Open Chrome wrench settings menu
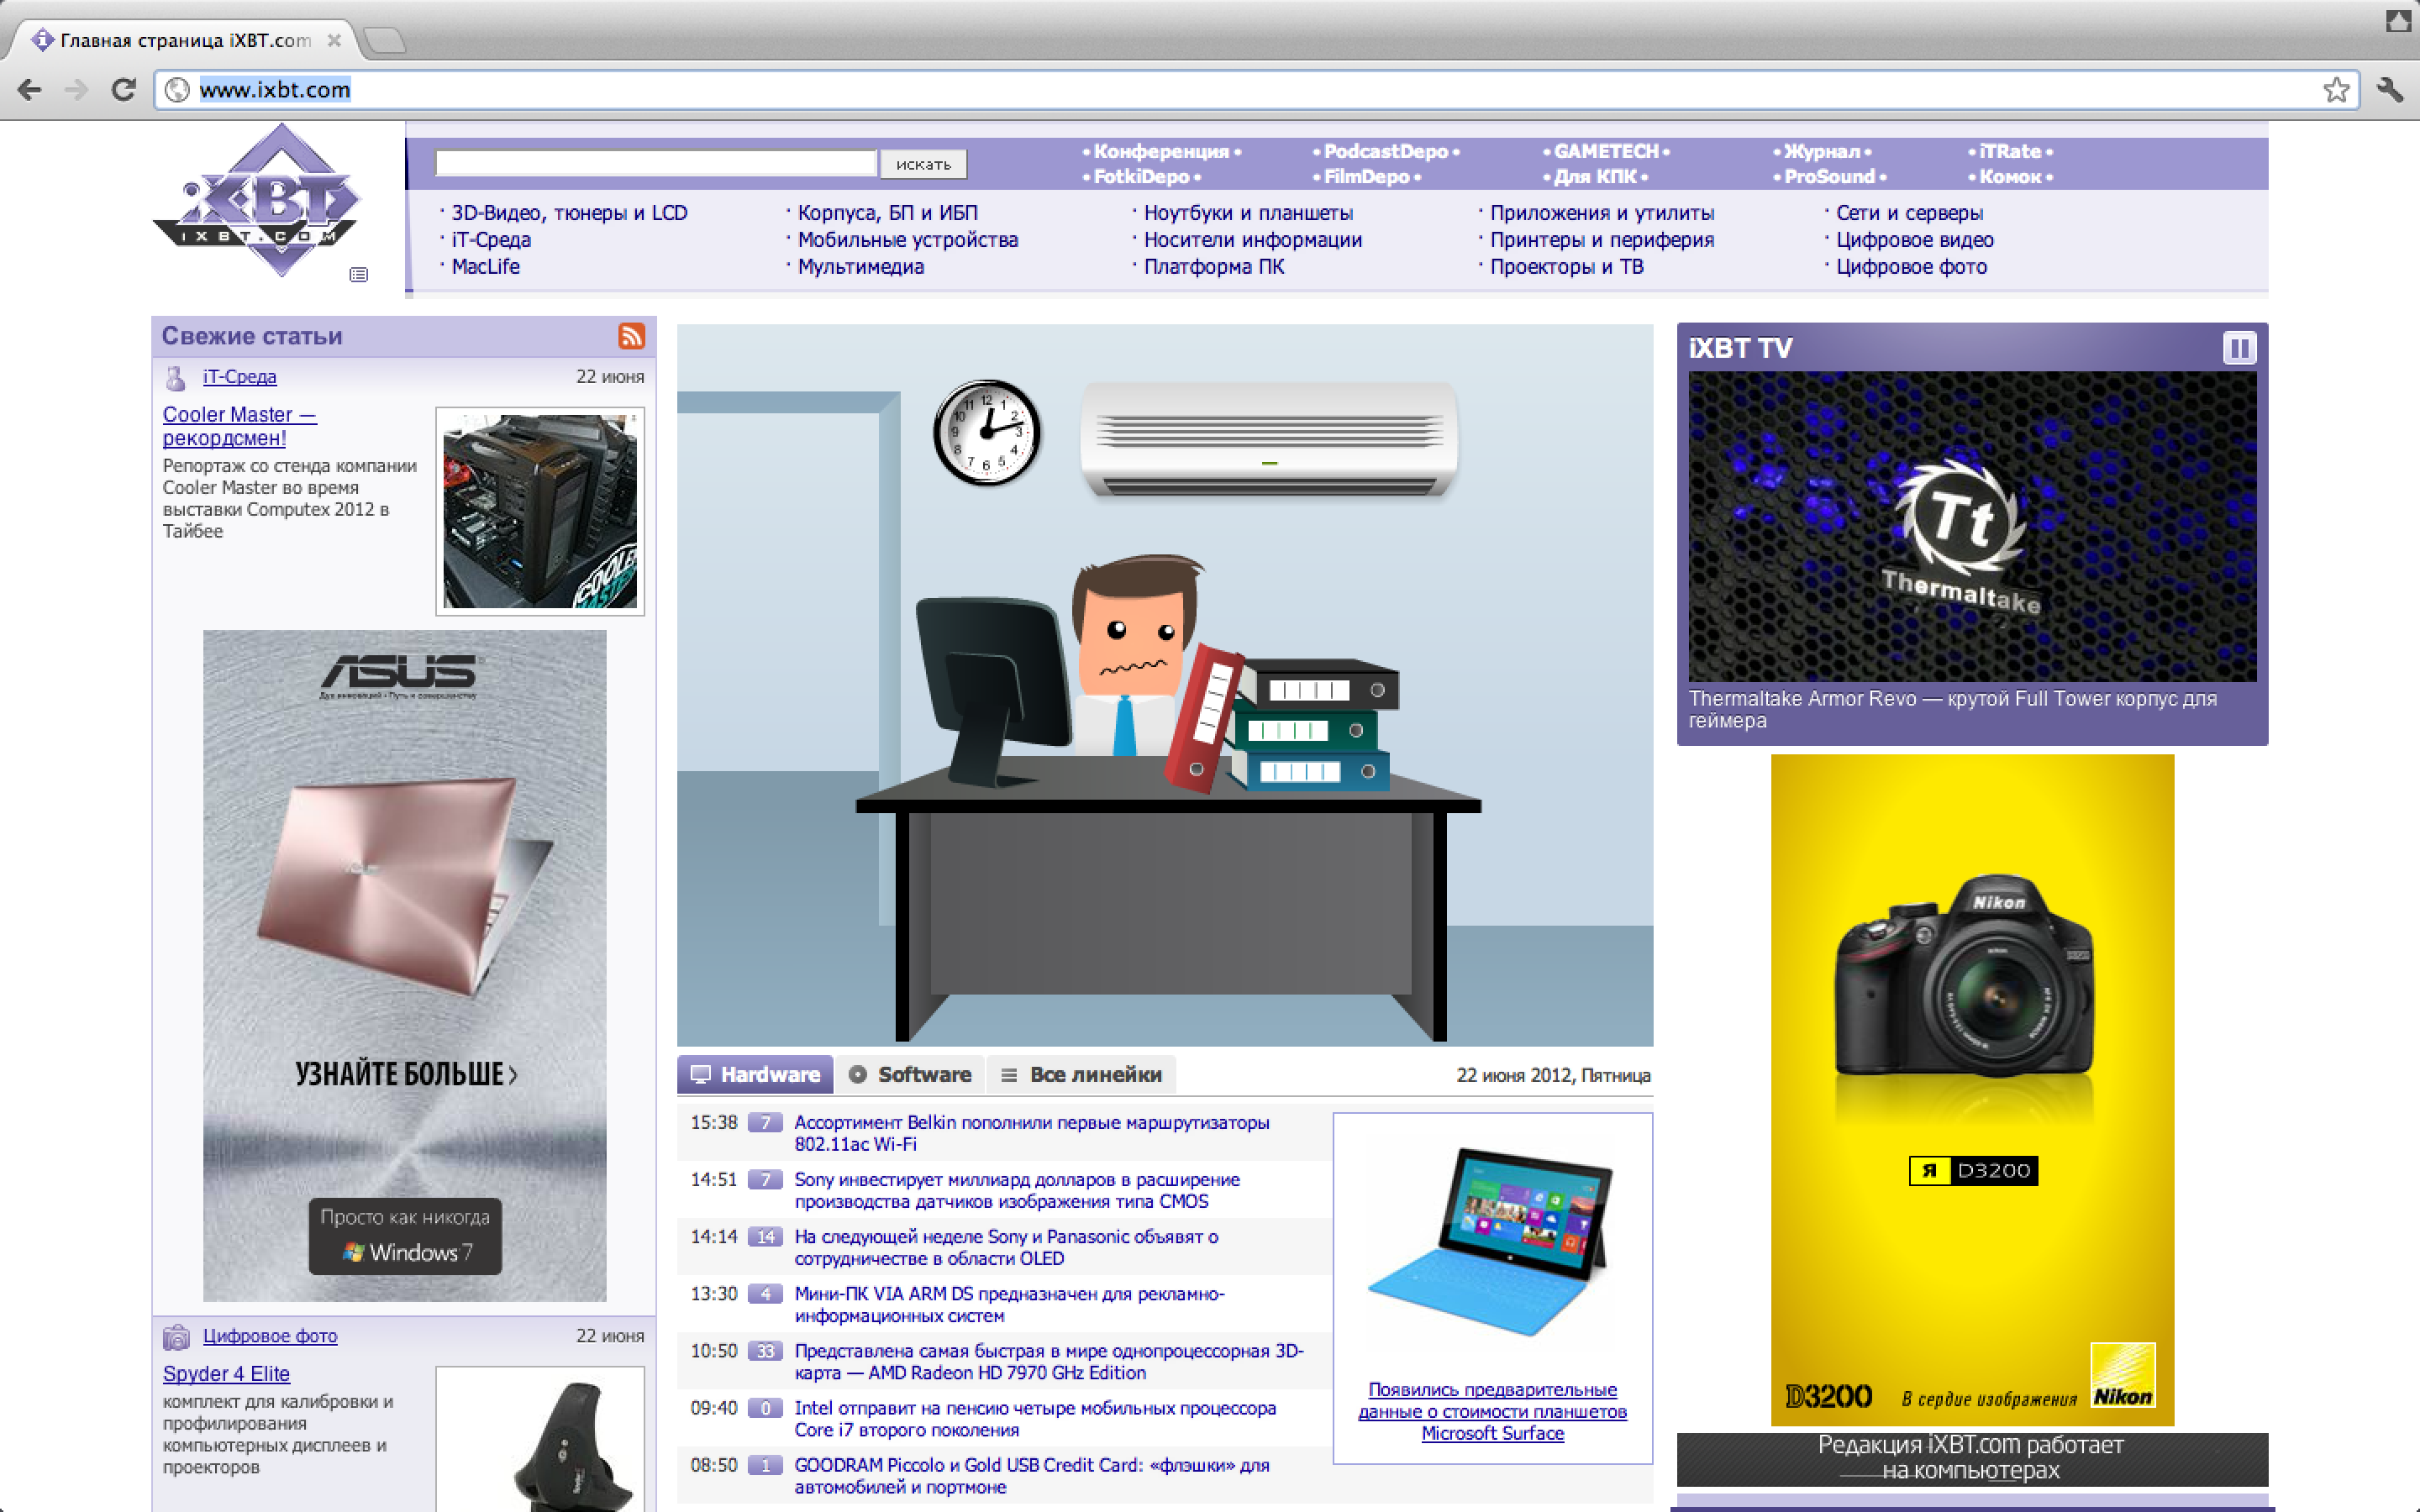 pyautogui.click(x=2390, y=90)
